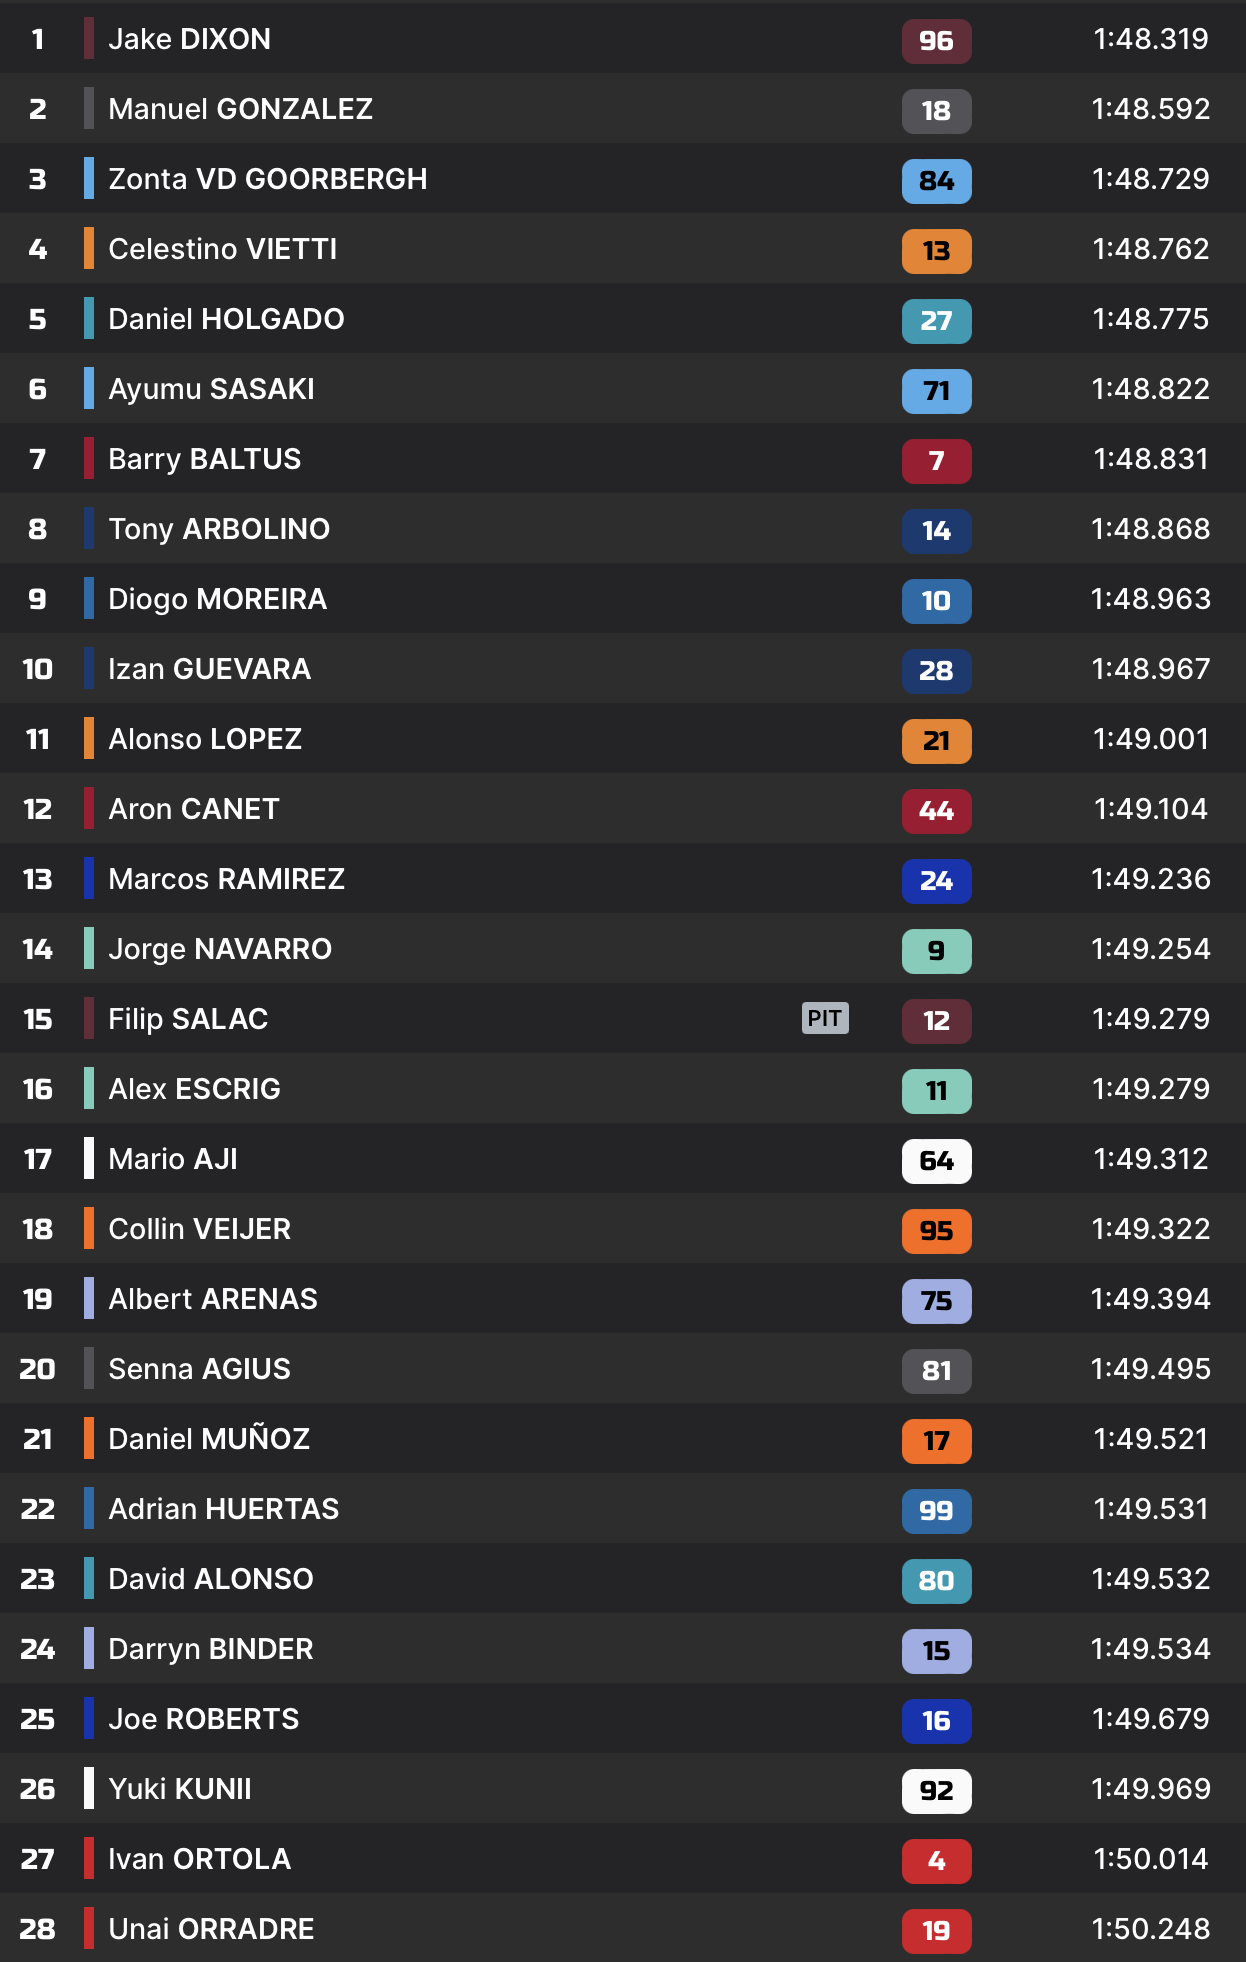Click the red number 7 badge
Image resolution: width=1246 pixels, height=1962 pixels.
coord(936,461)
